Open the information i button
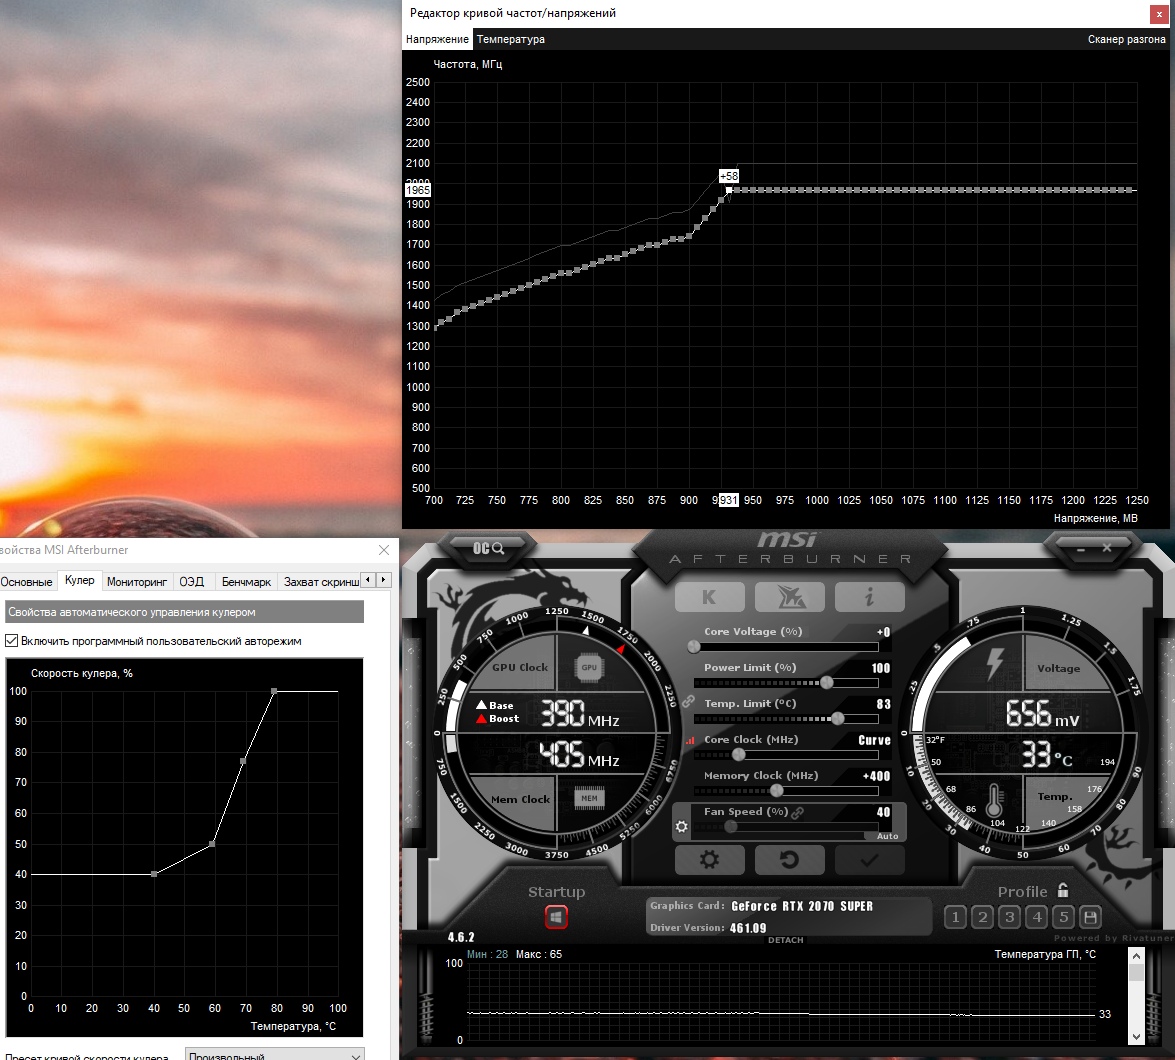The height and width of the screenshot is (1060, 1175). (869, 597)
